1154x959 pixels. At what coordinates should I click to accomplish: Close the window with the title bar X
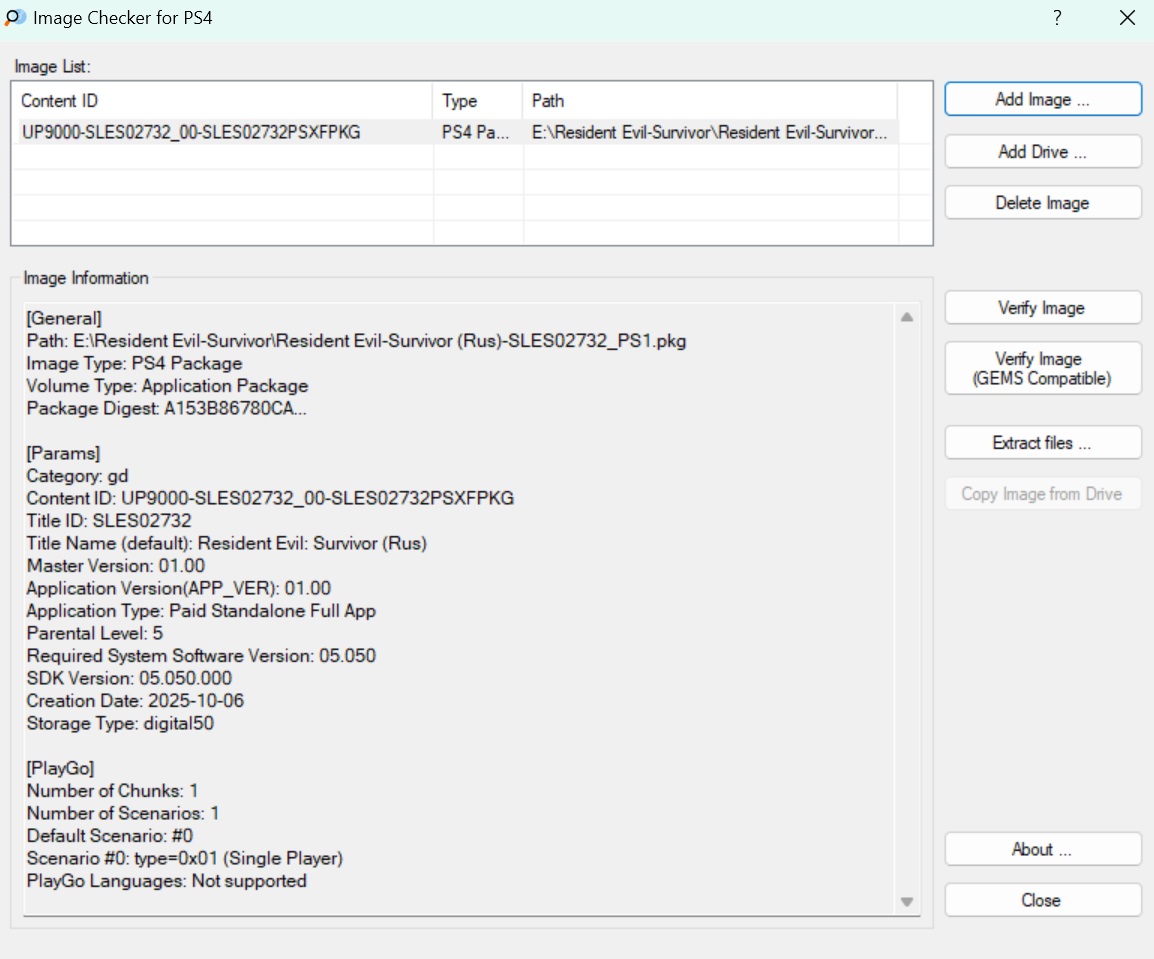tap(1127, 18)
